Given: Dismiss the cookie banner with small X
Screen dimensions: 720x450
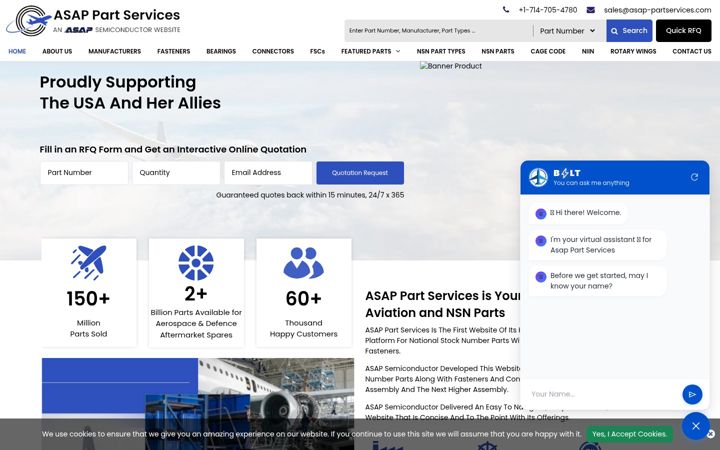Looking at the screenshot, I should tap(711, 434).
